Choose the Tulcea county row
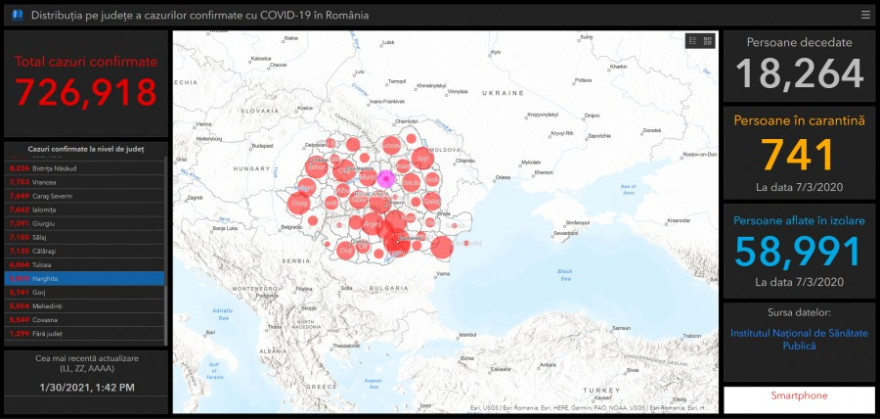Image resolution: width=880 pixels, height=419 pixels. point(84,264)
